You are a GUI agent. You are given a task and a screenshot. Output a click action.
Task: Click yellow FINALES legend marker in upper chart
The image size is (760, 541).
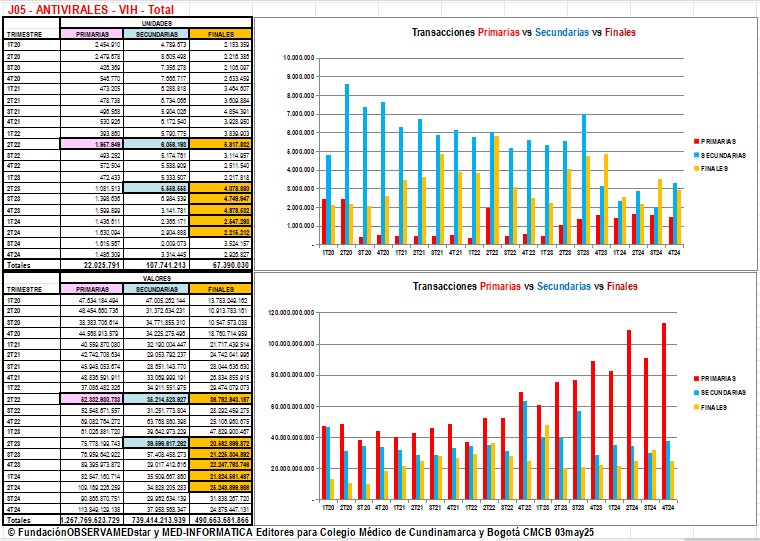point(697,168)
